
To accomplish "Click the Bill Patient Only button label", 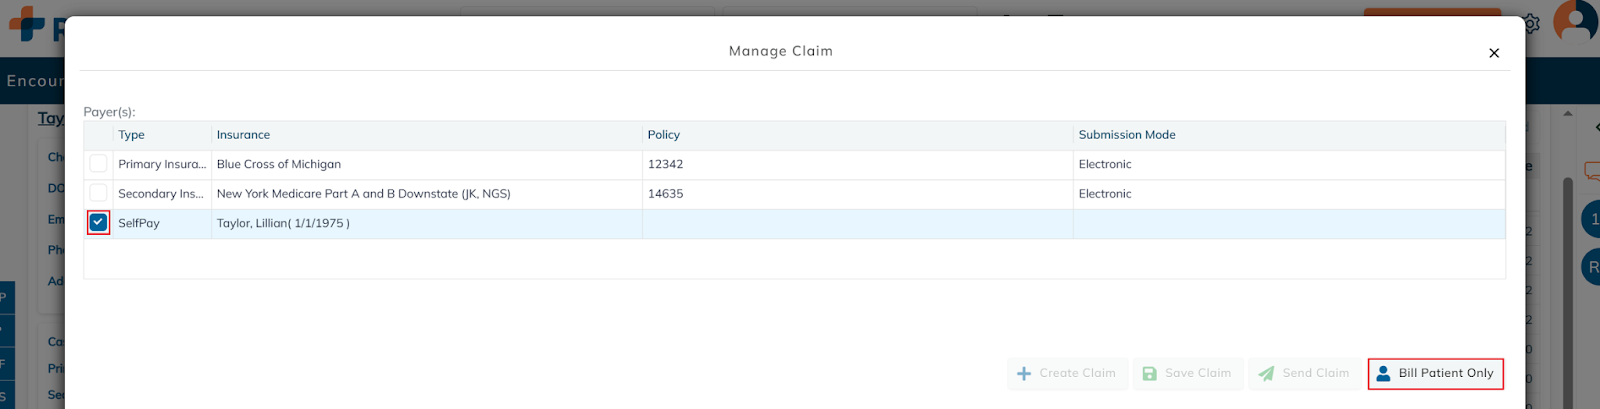I will (1445, 373).
